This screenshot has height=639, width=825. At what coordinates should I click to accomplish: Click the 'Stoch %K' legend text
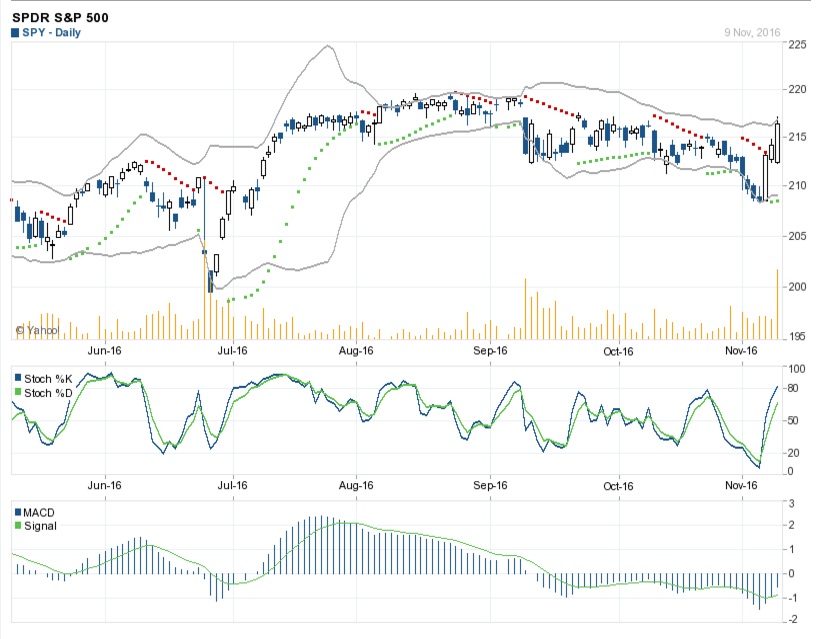click(48, 378)
